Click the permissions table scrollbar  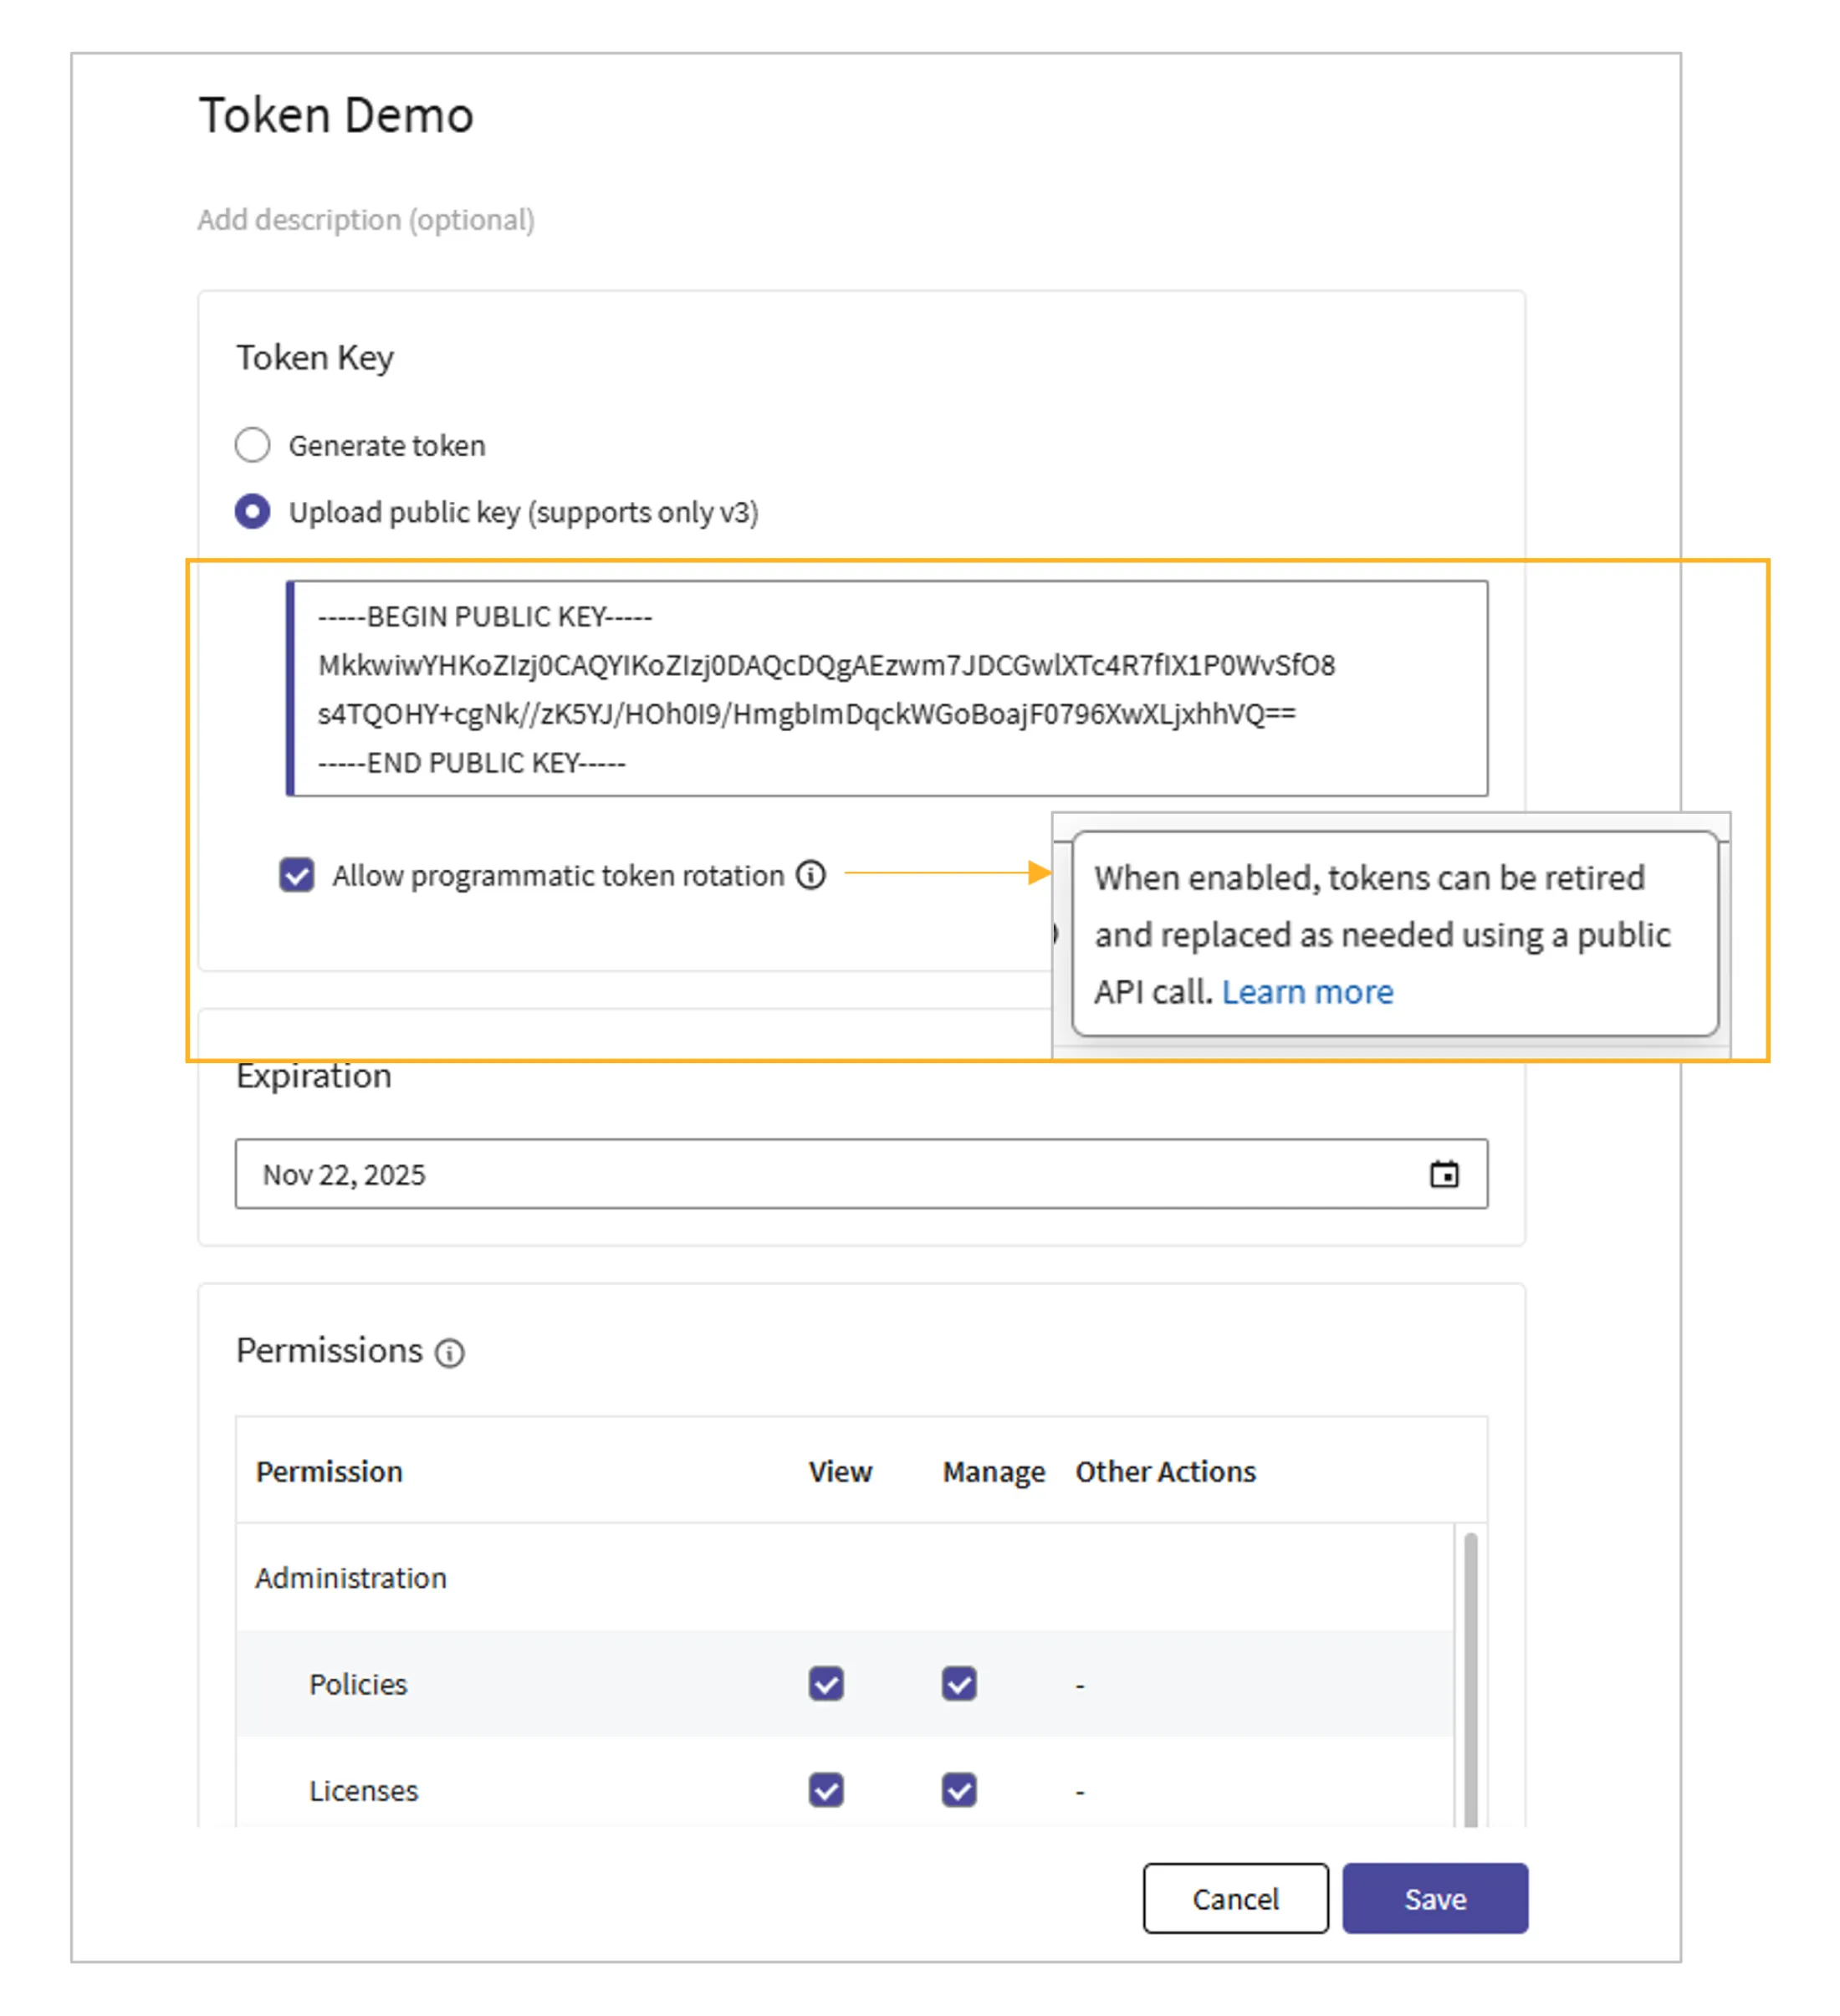1470,1680
